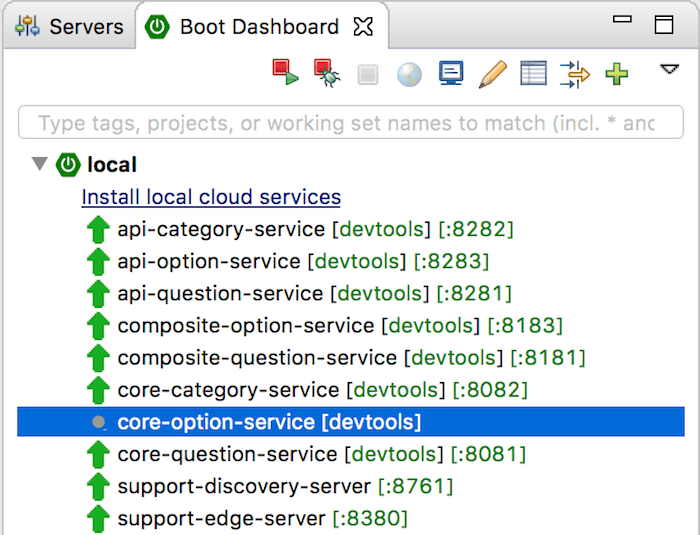This screenshot has width=700, height=535.
Task: Select api-option-service row
Action: pos(350,261)
